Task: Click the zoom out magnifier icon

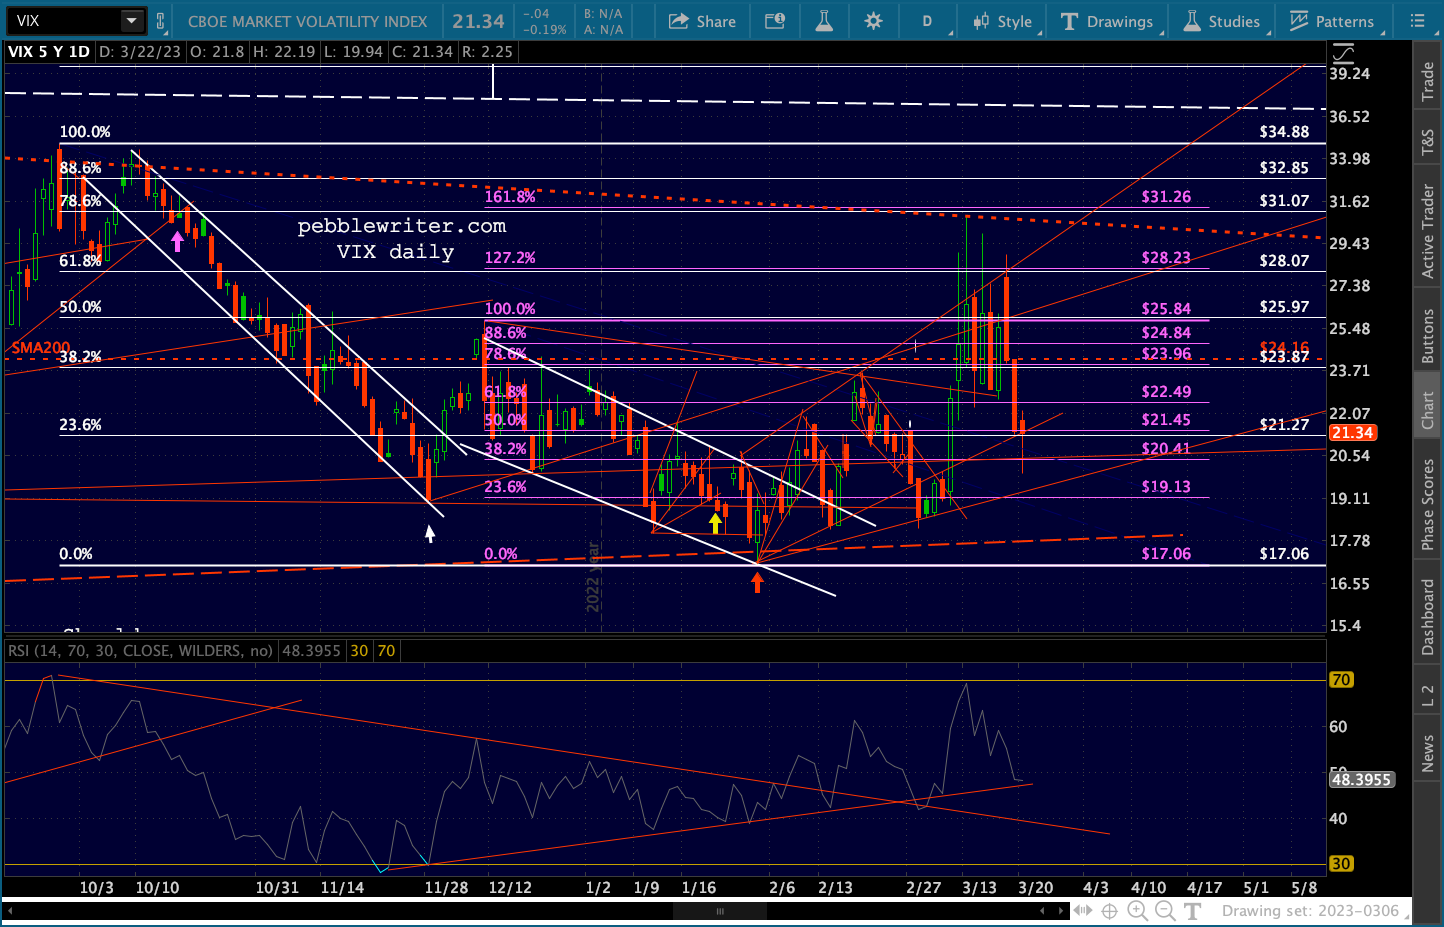Action: coord(1165,911)
